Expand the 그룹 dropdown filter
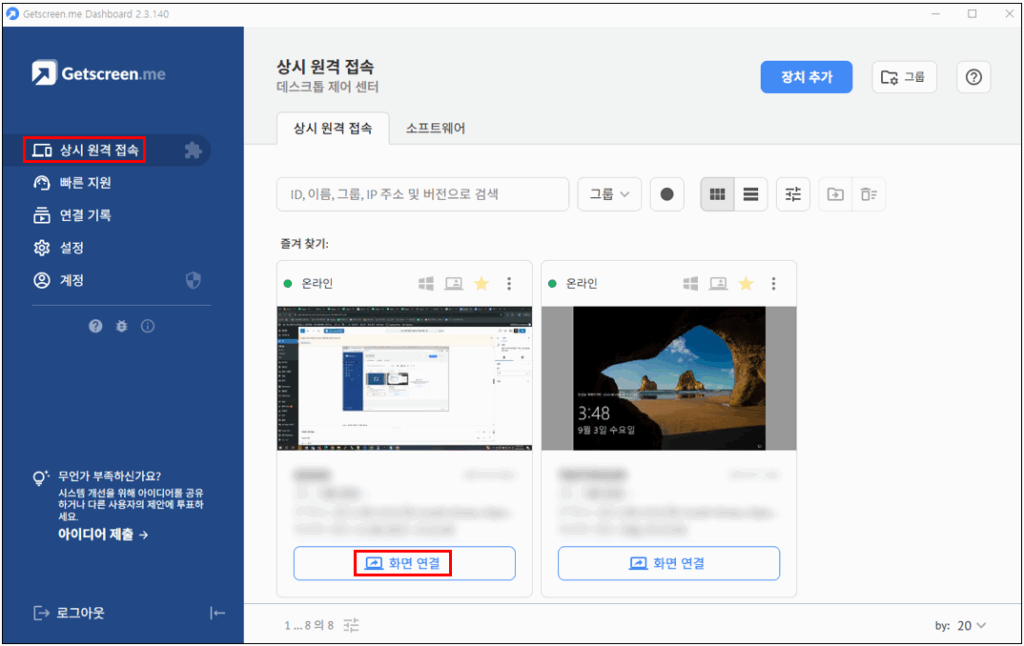Screen dimensions: 1024x646 [609, 195]
